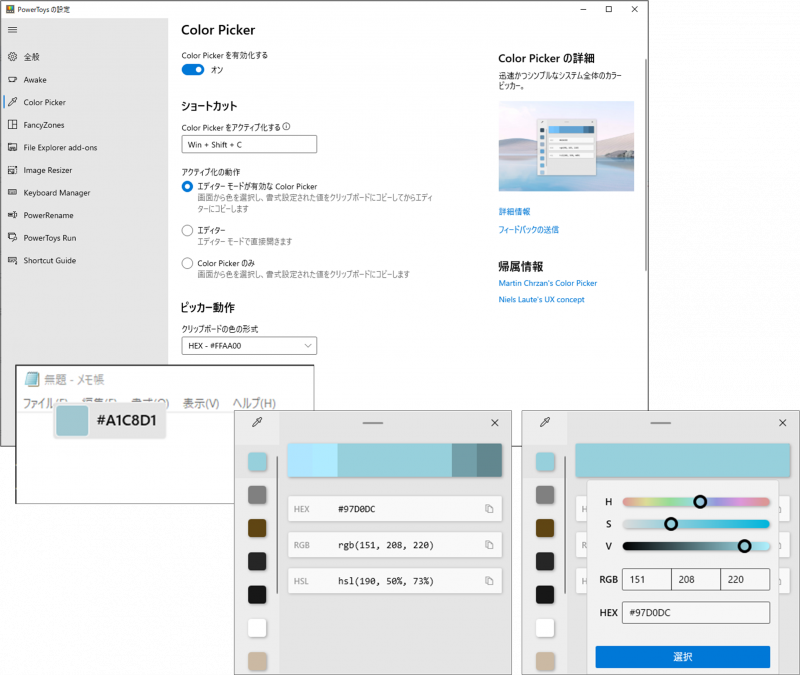This screenshot has width=800, height=675.
Task: Click the Keyboard Manager icon
Action: (13, 192)
